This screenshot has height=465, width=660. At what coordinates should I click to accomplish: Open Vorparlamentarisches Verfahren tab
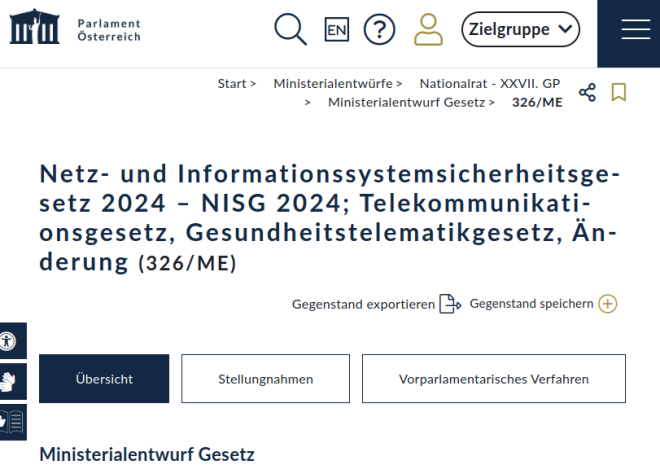pyautogui.click(x=494, y=379)
